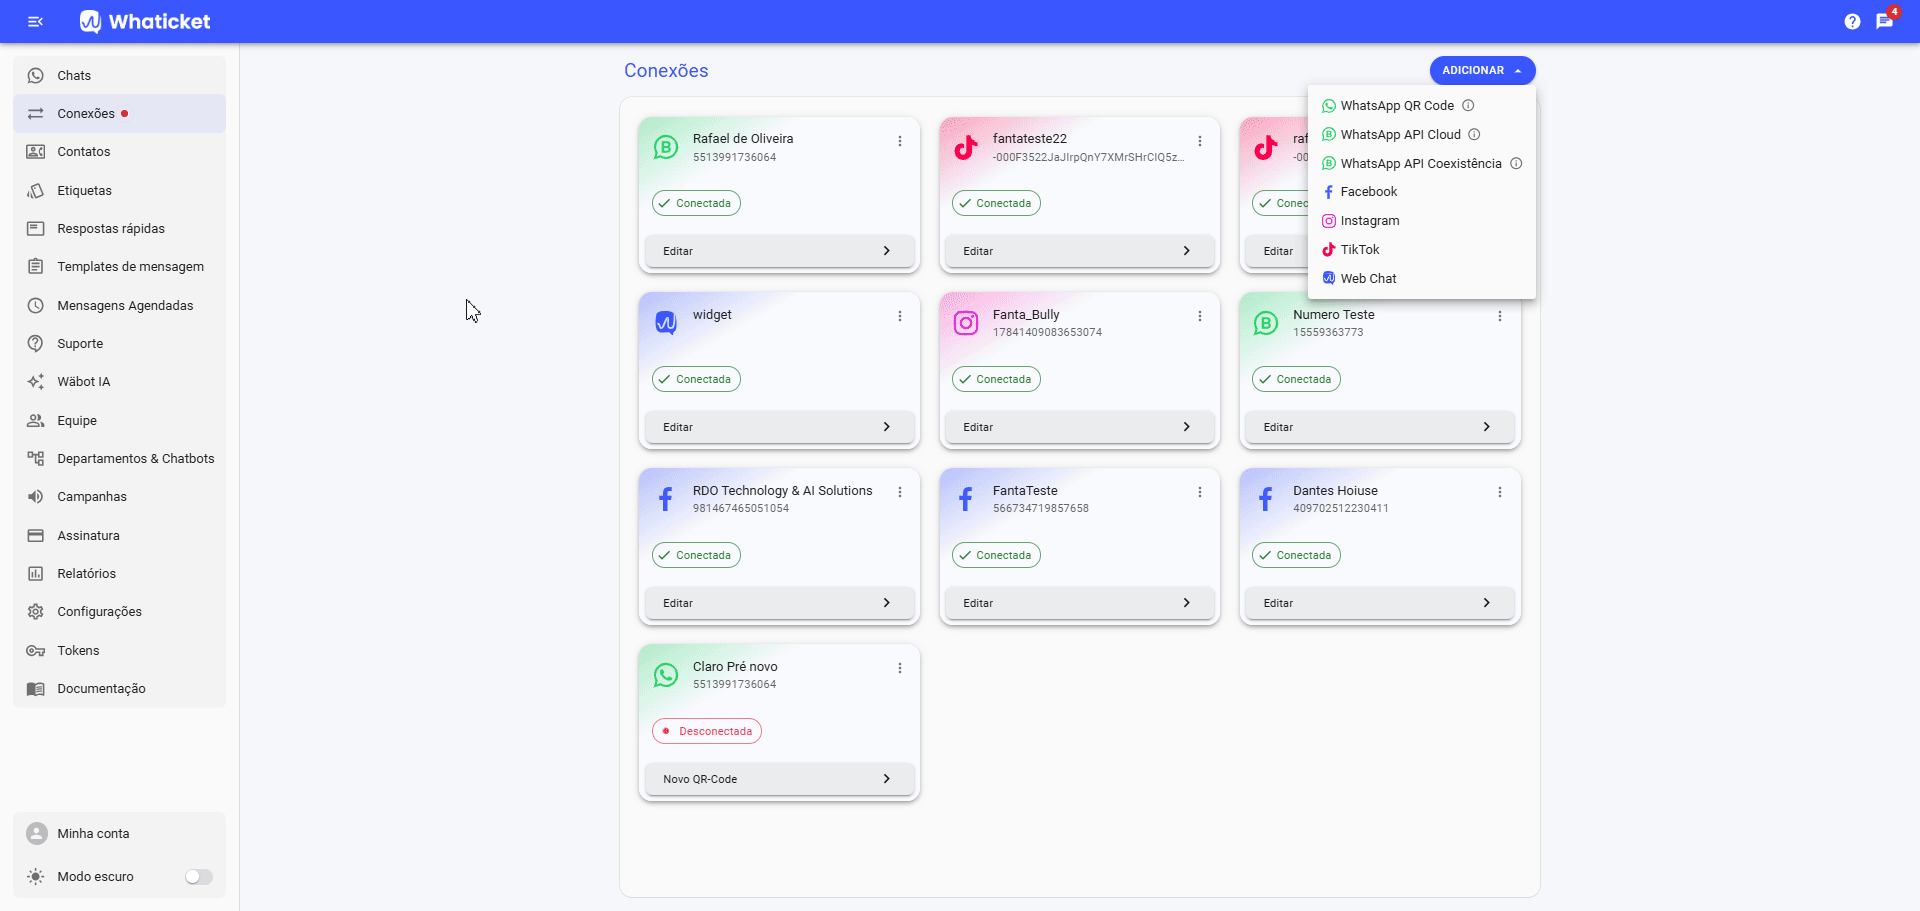This screenshot has height=911, width=1920.
Task: Open notifications chat icon with badge
Action: pos(1885,21)
